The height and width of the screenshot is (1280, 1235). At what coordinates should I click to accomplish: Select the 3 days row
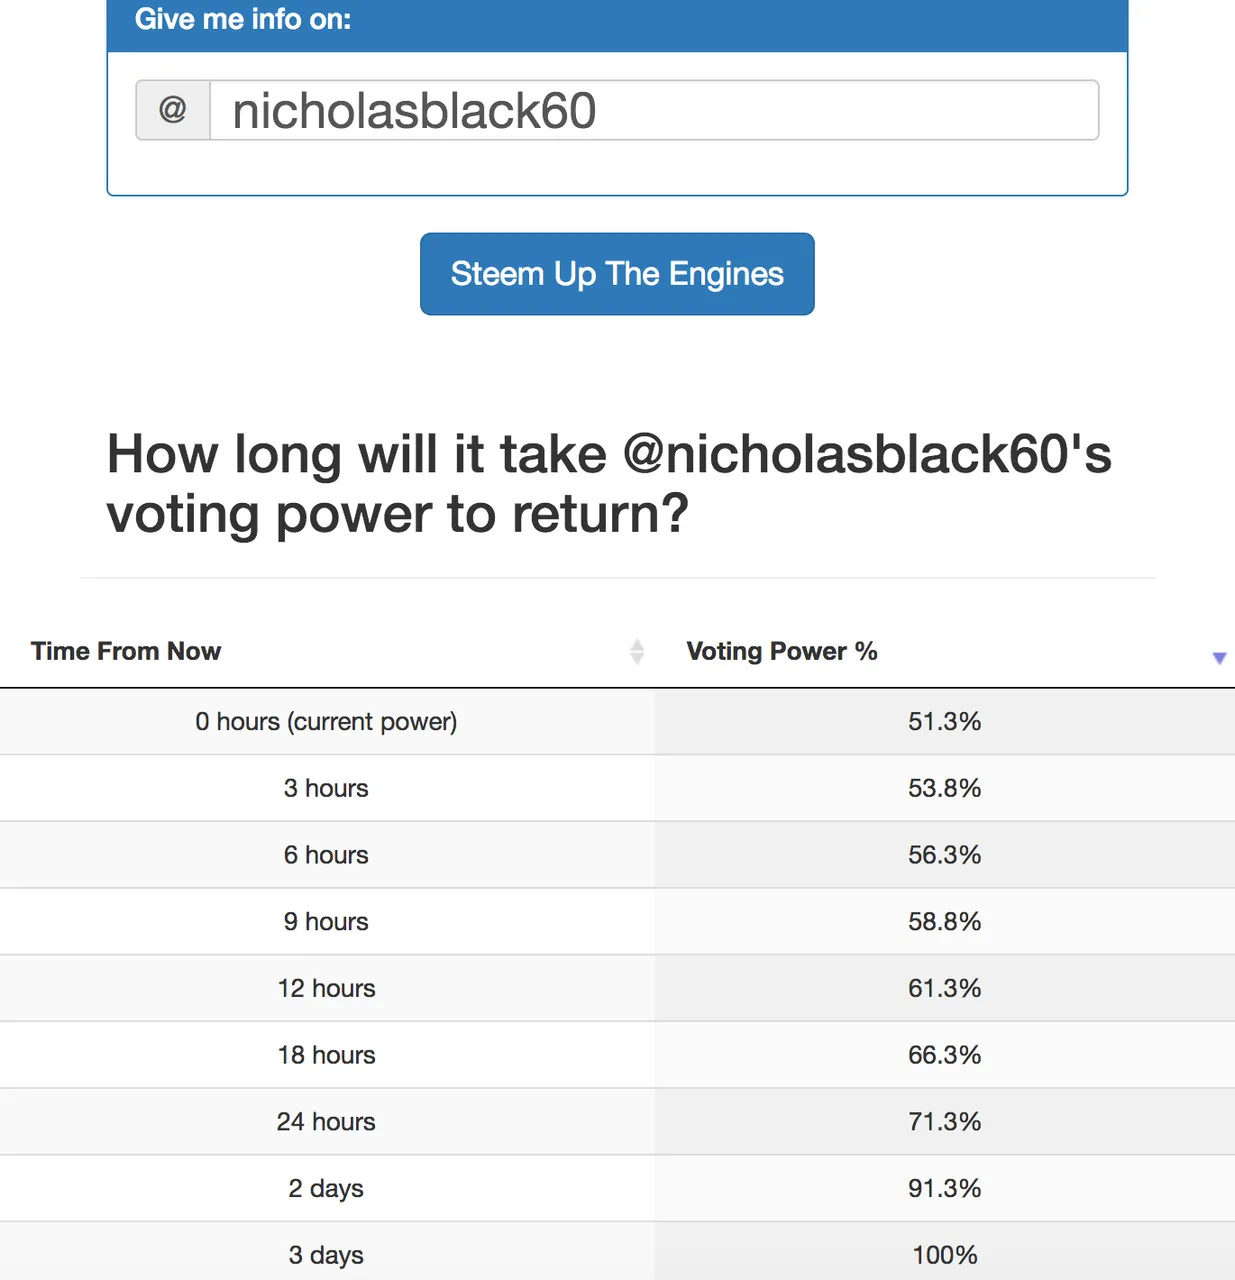(x=617, y=1251)
